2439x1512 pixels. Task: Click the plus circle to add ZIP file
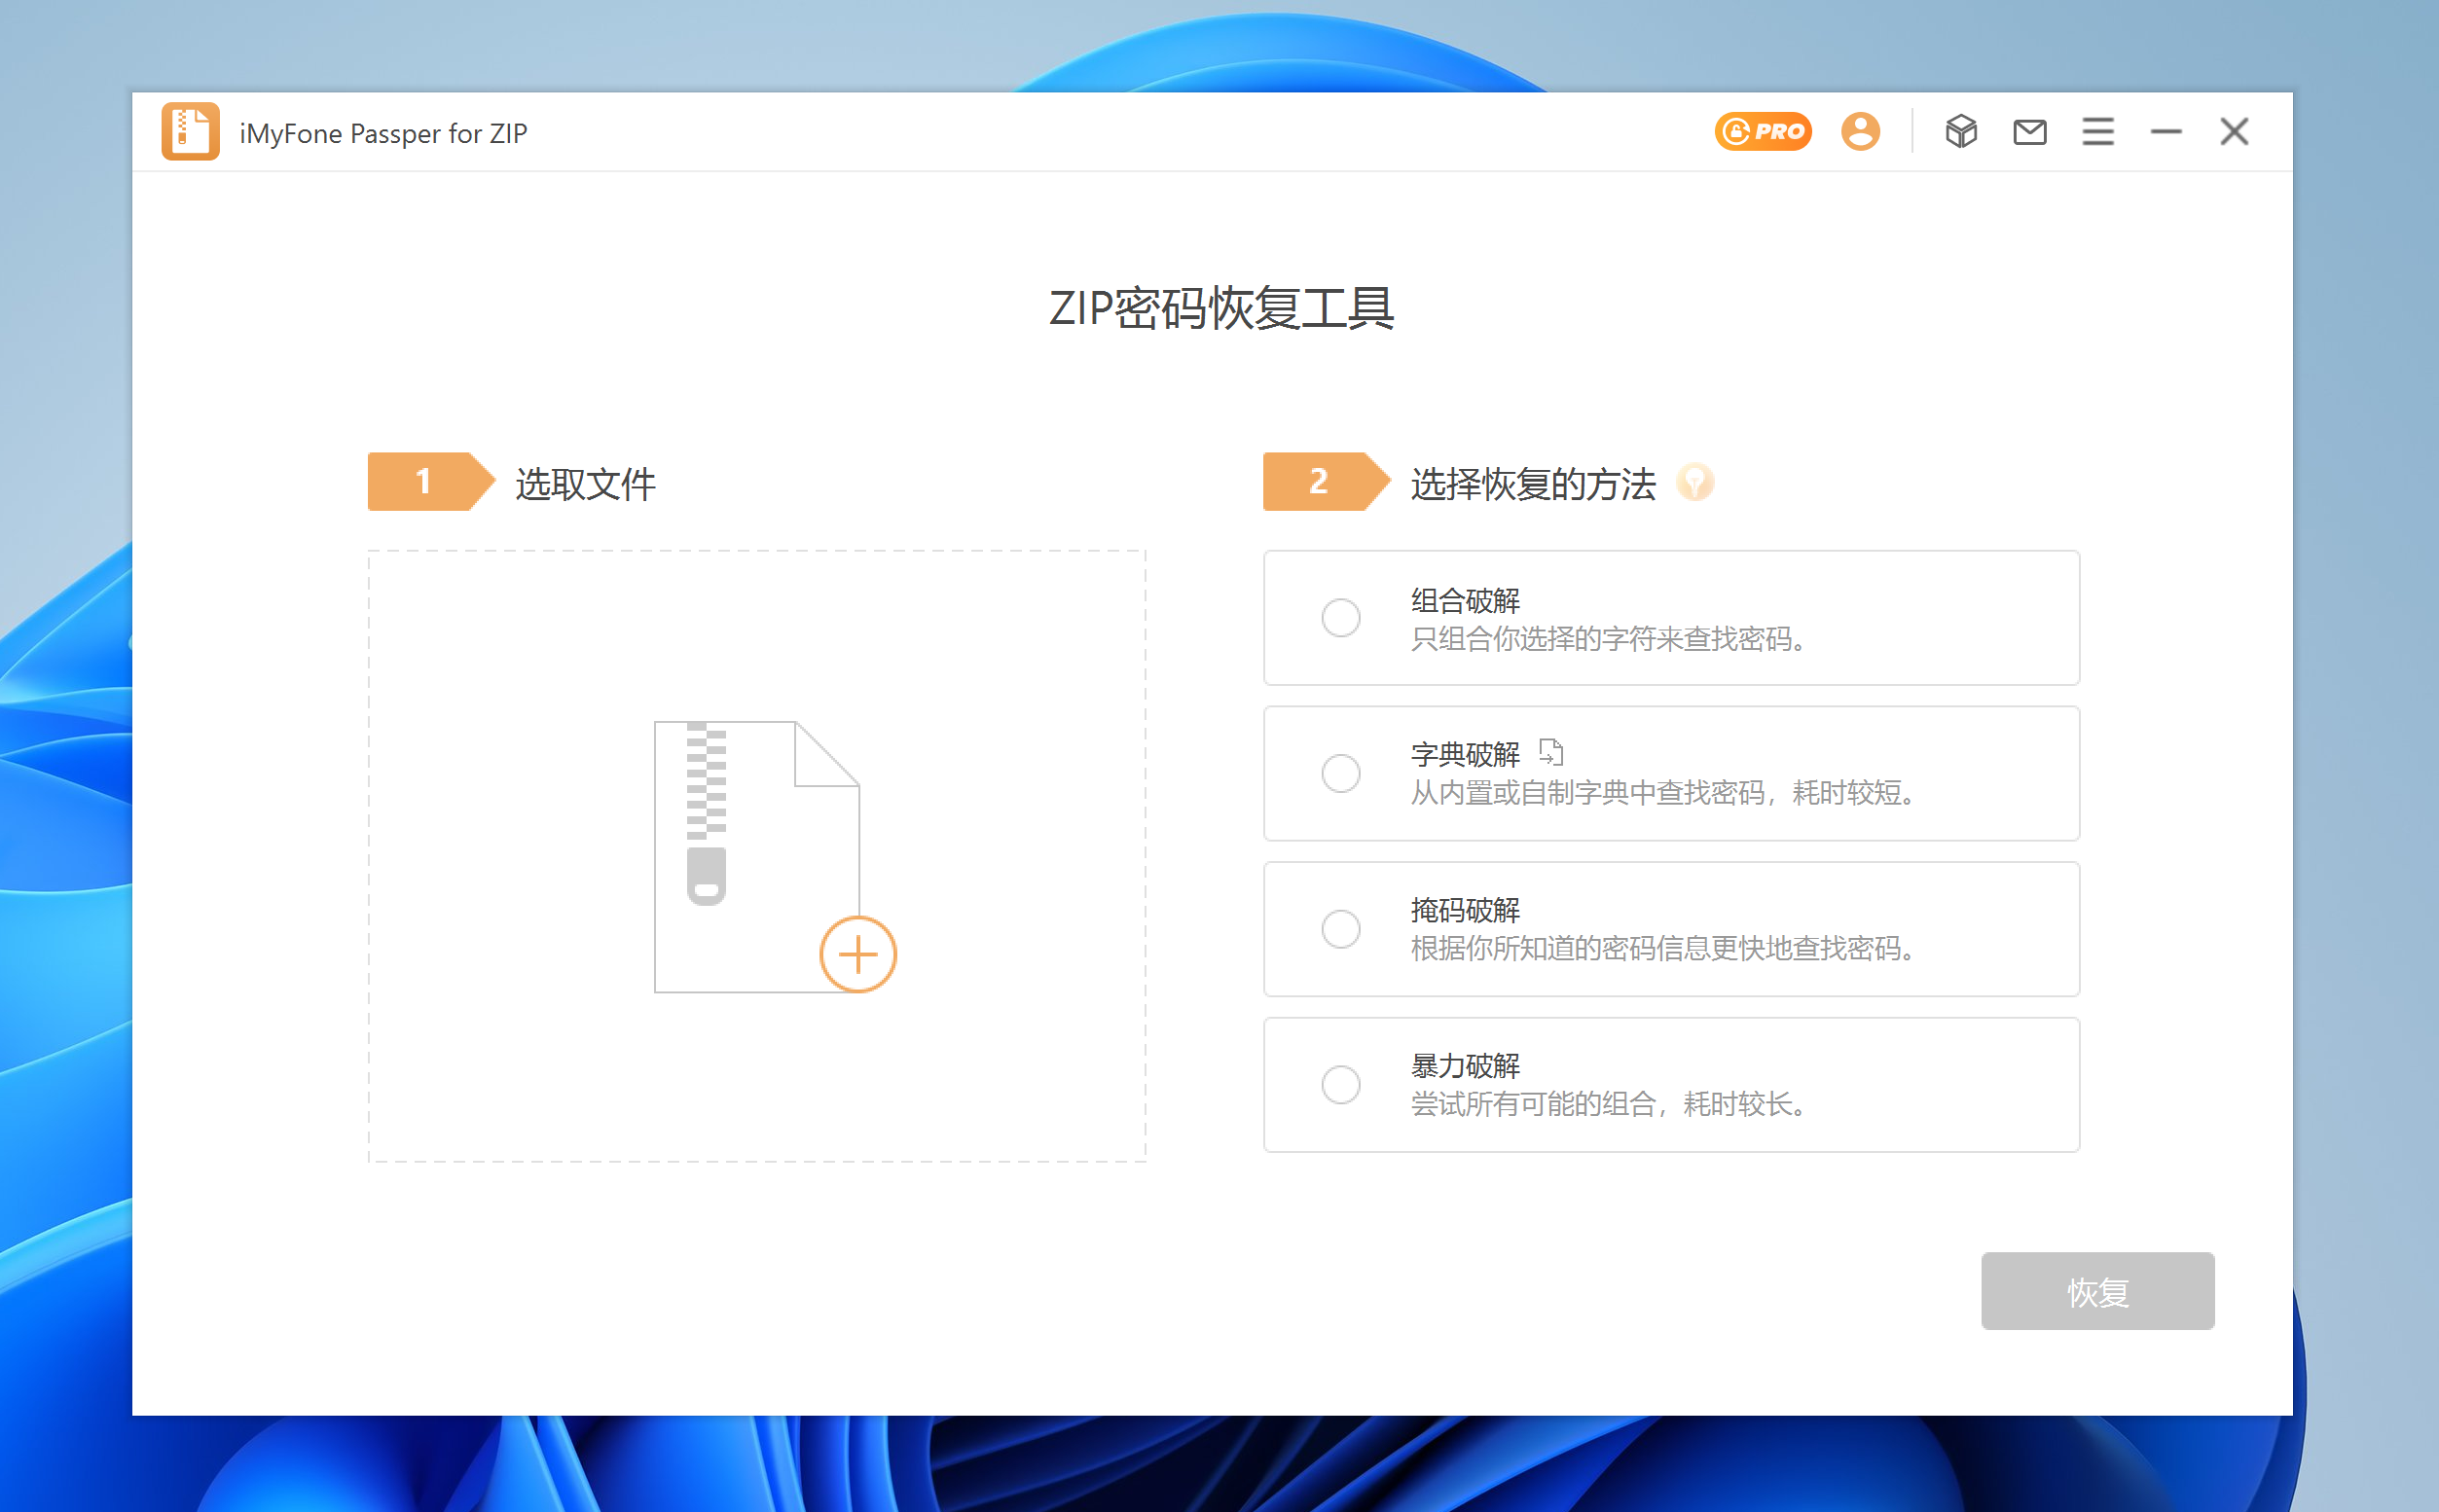(857, 954)
